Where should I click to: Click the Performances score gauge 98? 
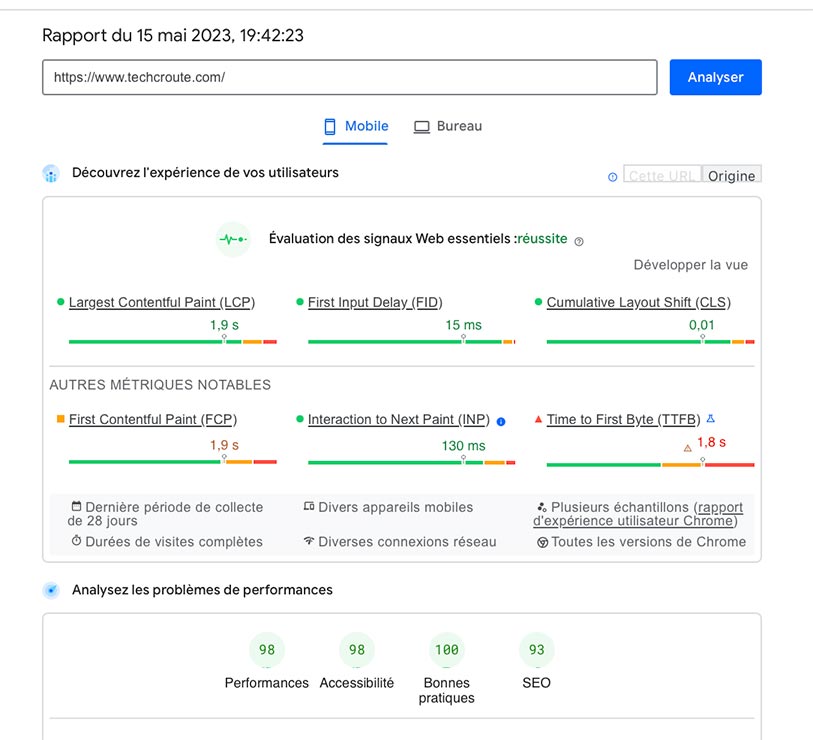267,650
